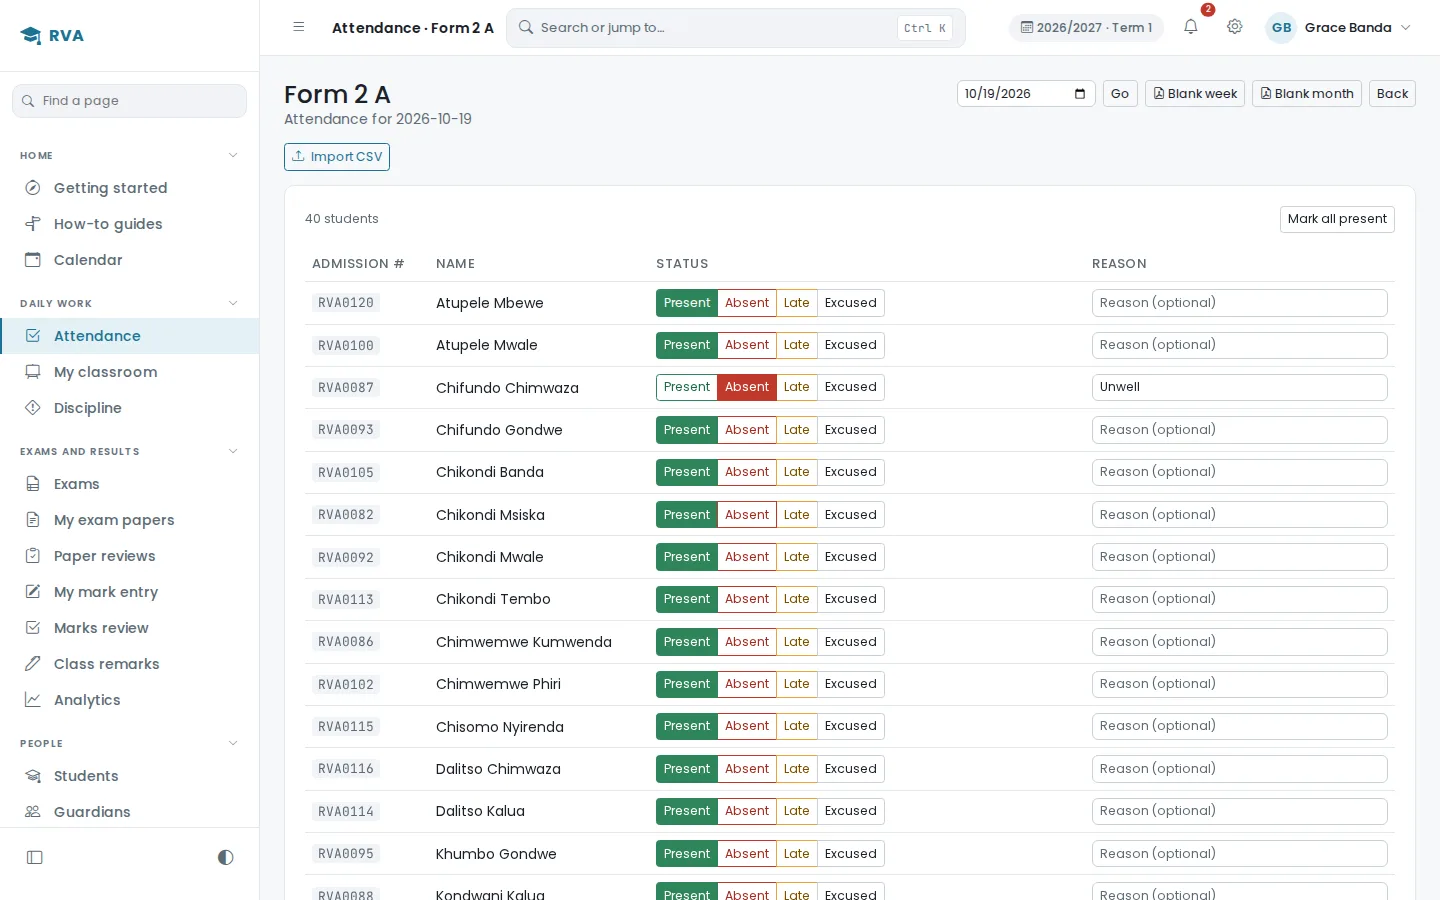Mark Chikondi Msiska as Late
This screenshot has width=1440, height=900.
(797, 515)
